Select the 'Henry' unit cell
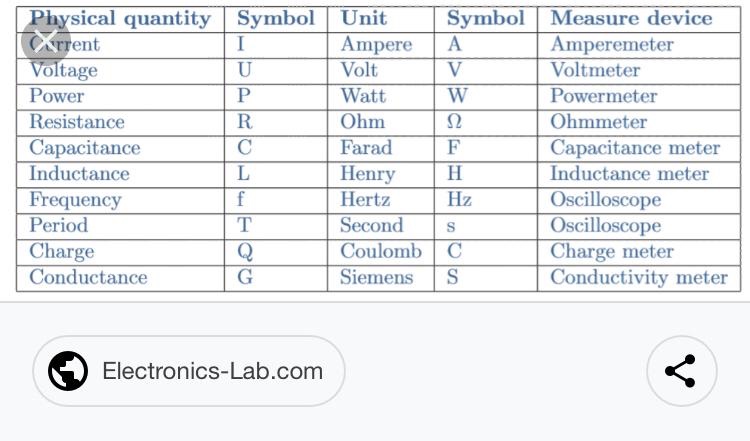 click(x=368, y=174)
